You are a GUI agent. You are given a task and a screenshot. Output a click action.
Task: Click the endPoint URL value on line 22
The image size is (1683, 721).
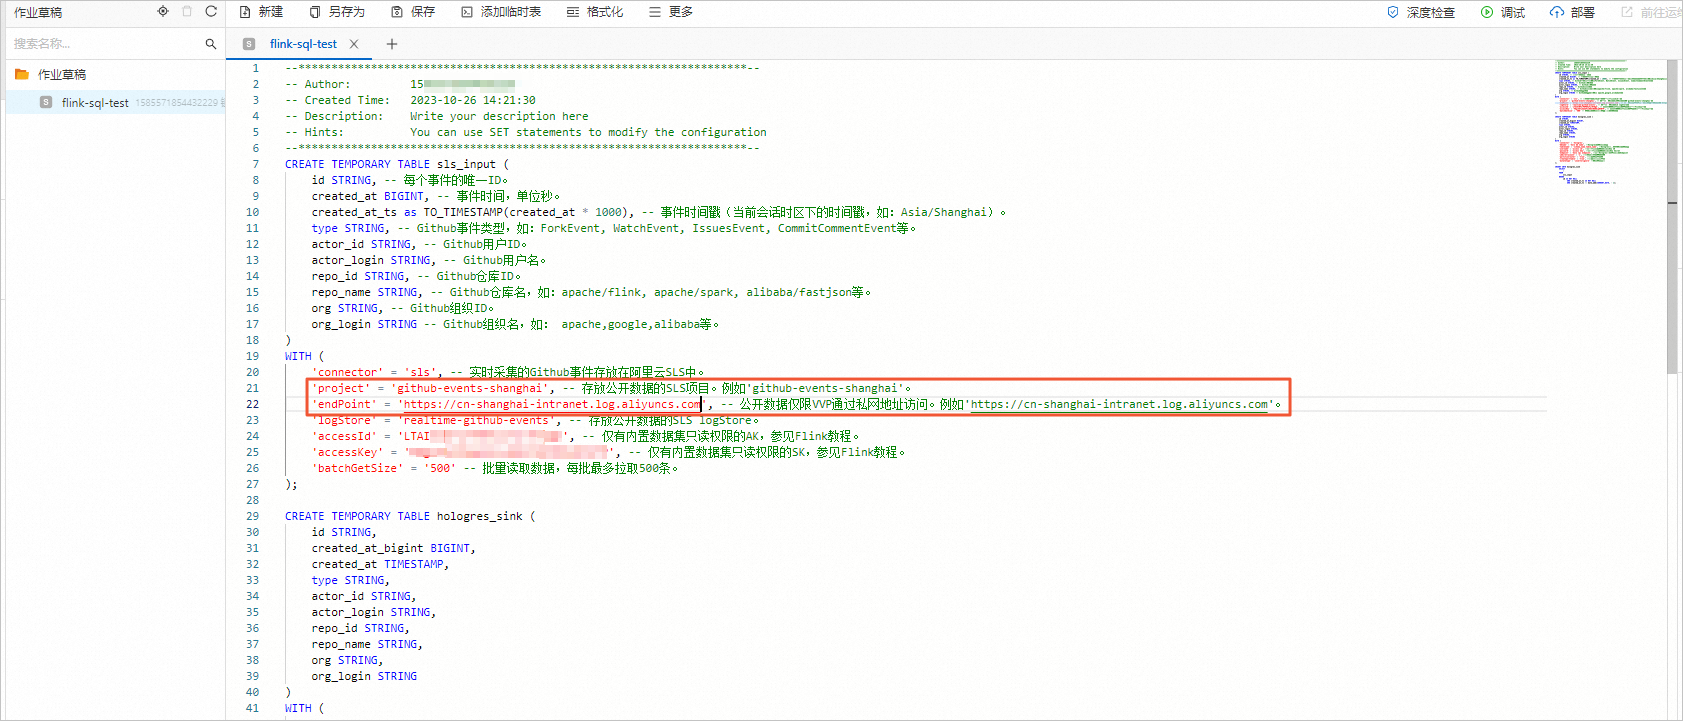[551, 404]
